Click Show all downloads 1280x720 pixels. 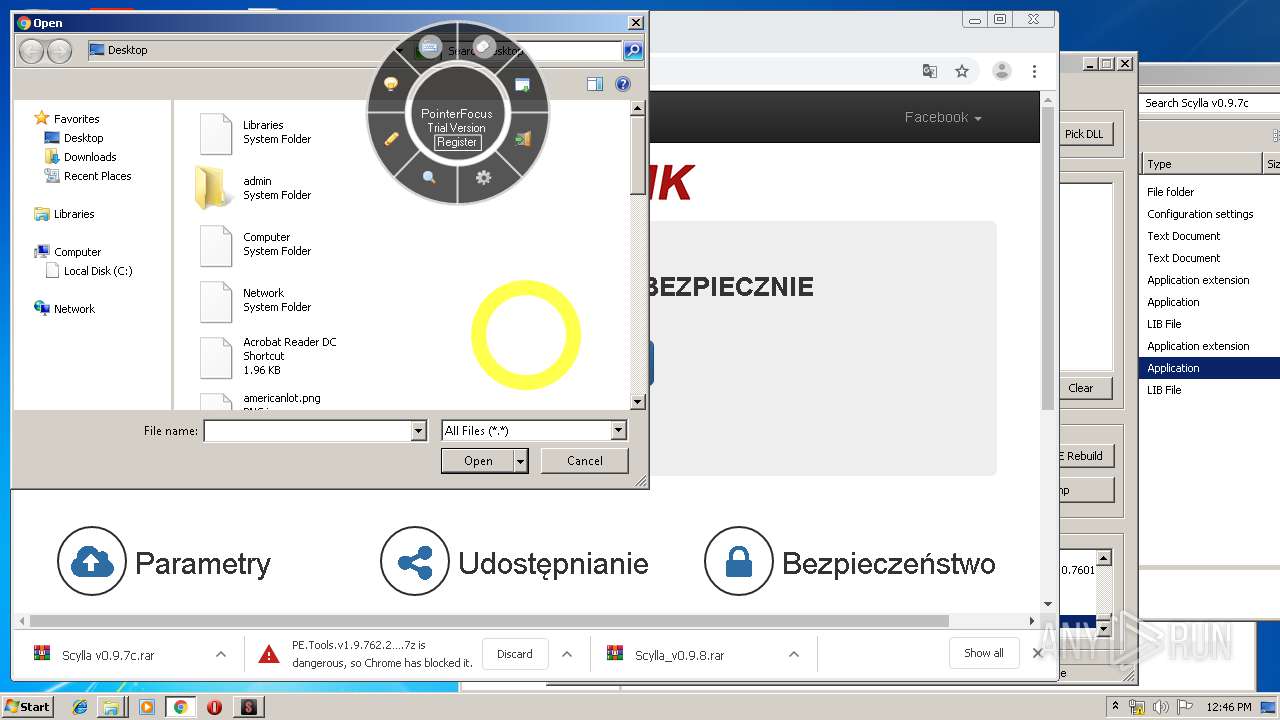984,653
